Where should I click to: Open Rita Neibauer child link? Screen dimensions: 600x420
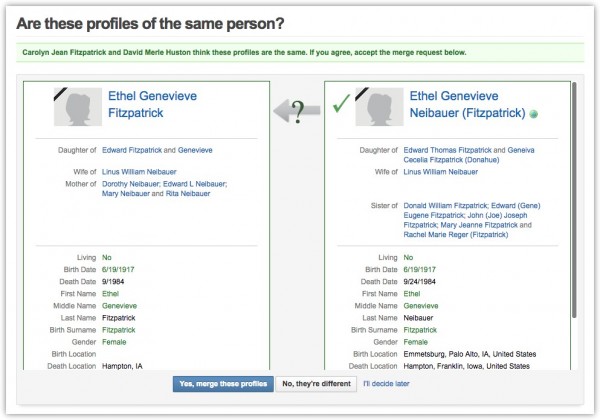tap(188, 194)
